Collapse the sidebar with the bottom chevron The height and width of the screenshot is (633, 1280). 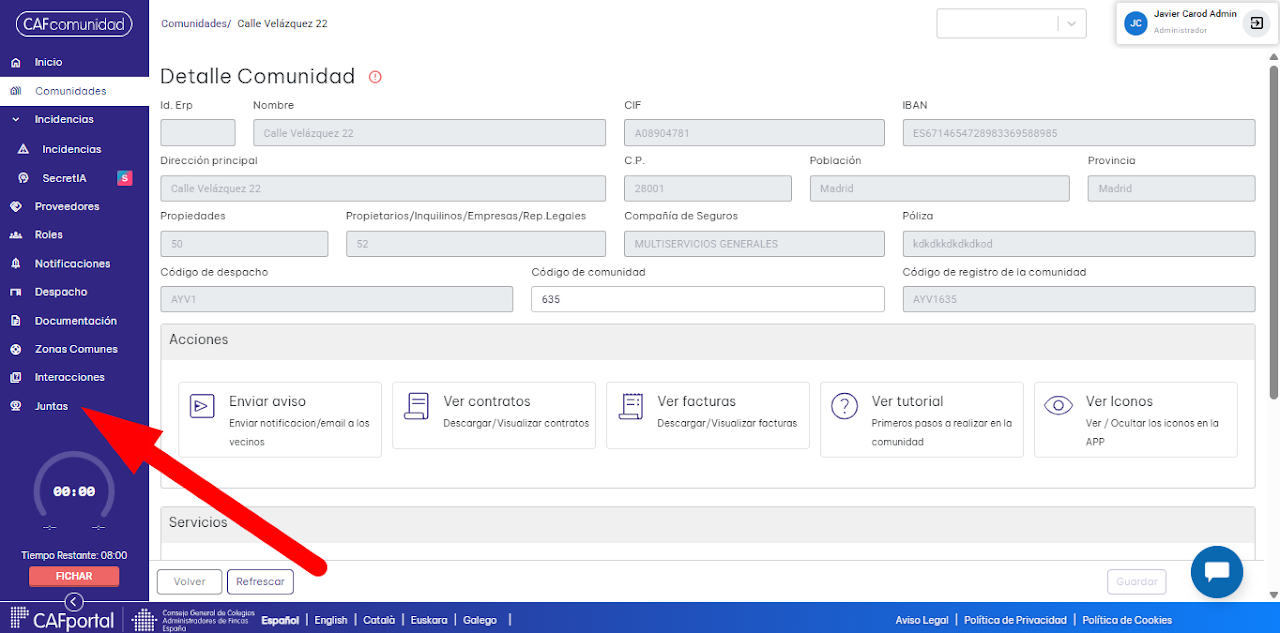pyautogui.click(x=74, y=601)
